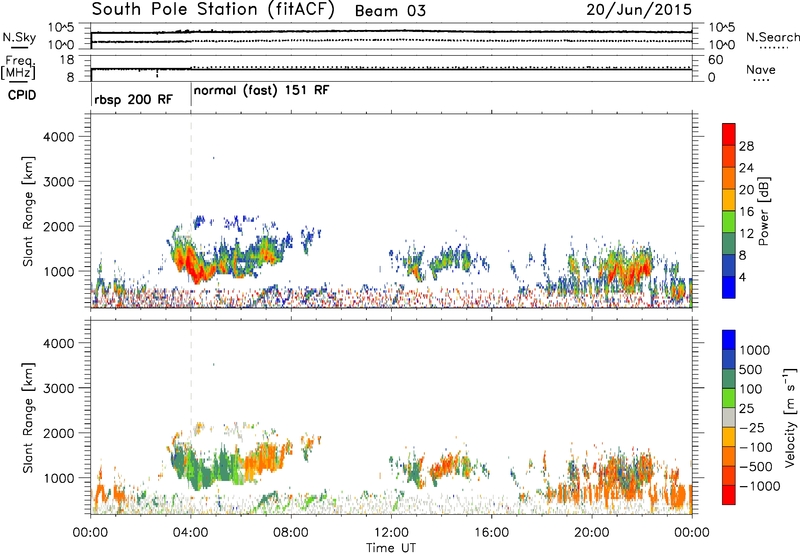Click the "12" label on the power colorbar

(746, 234)
